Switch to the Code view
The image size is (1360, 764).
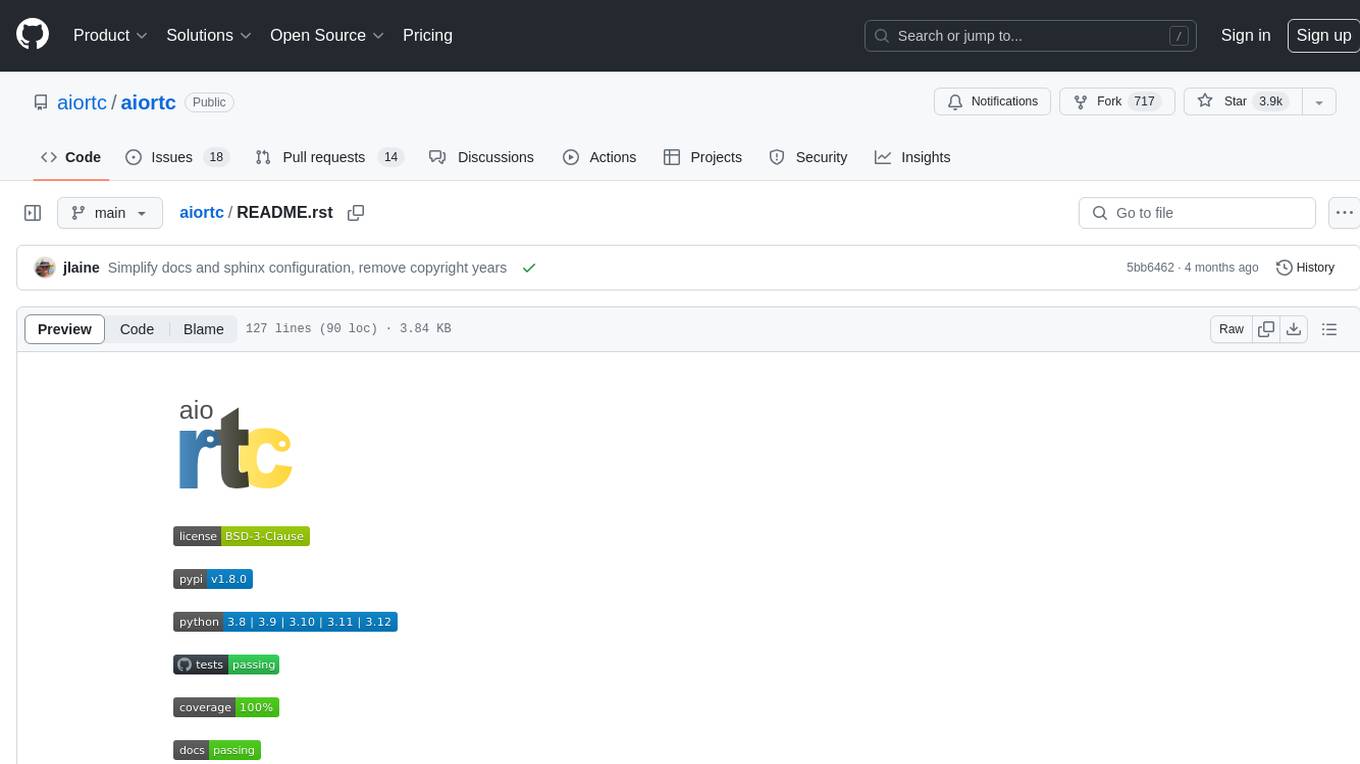[x=137, y=329]
